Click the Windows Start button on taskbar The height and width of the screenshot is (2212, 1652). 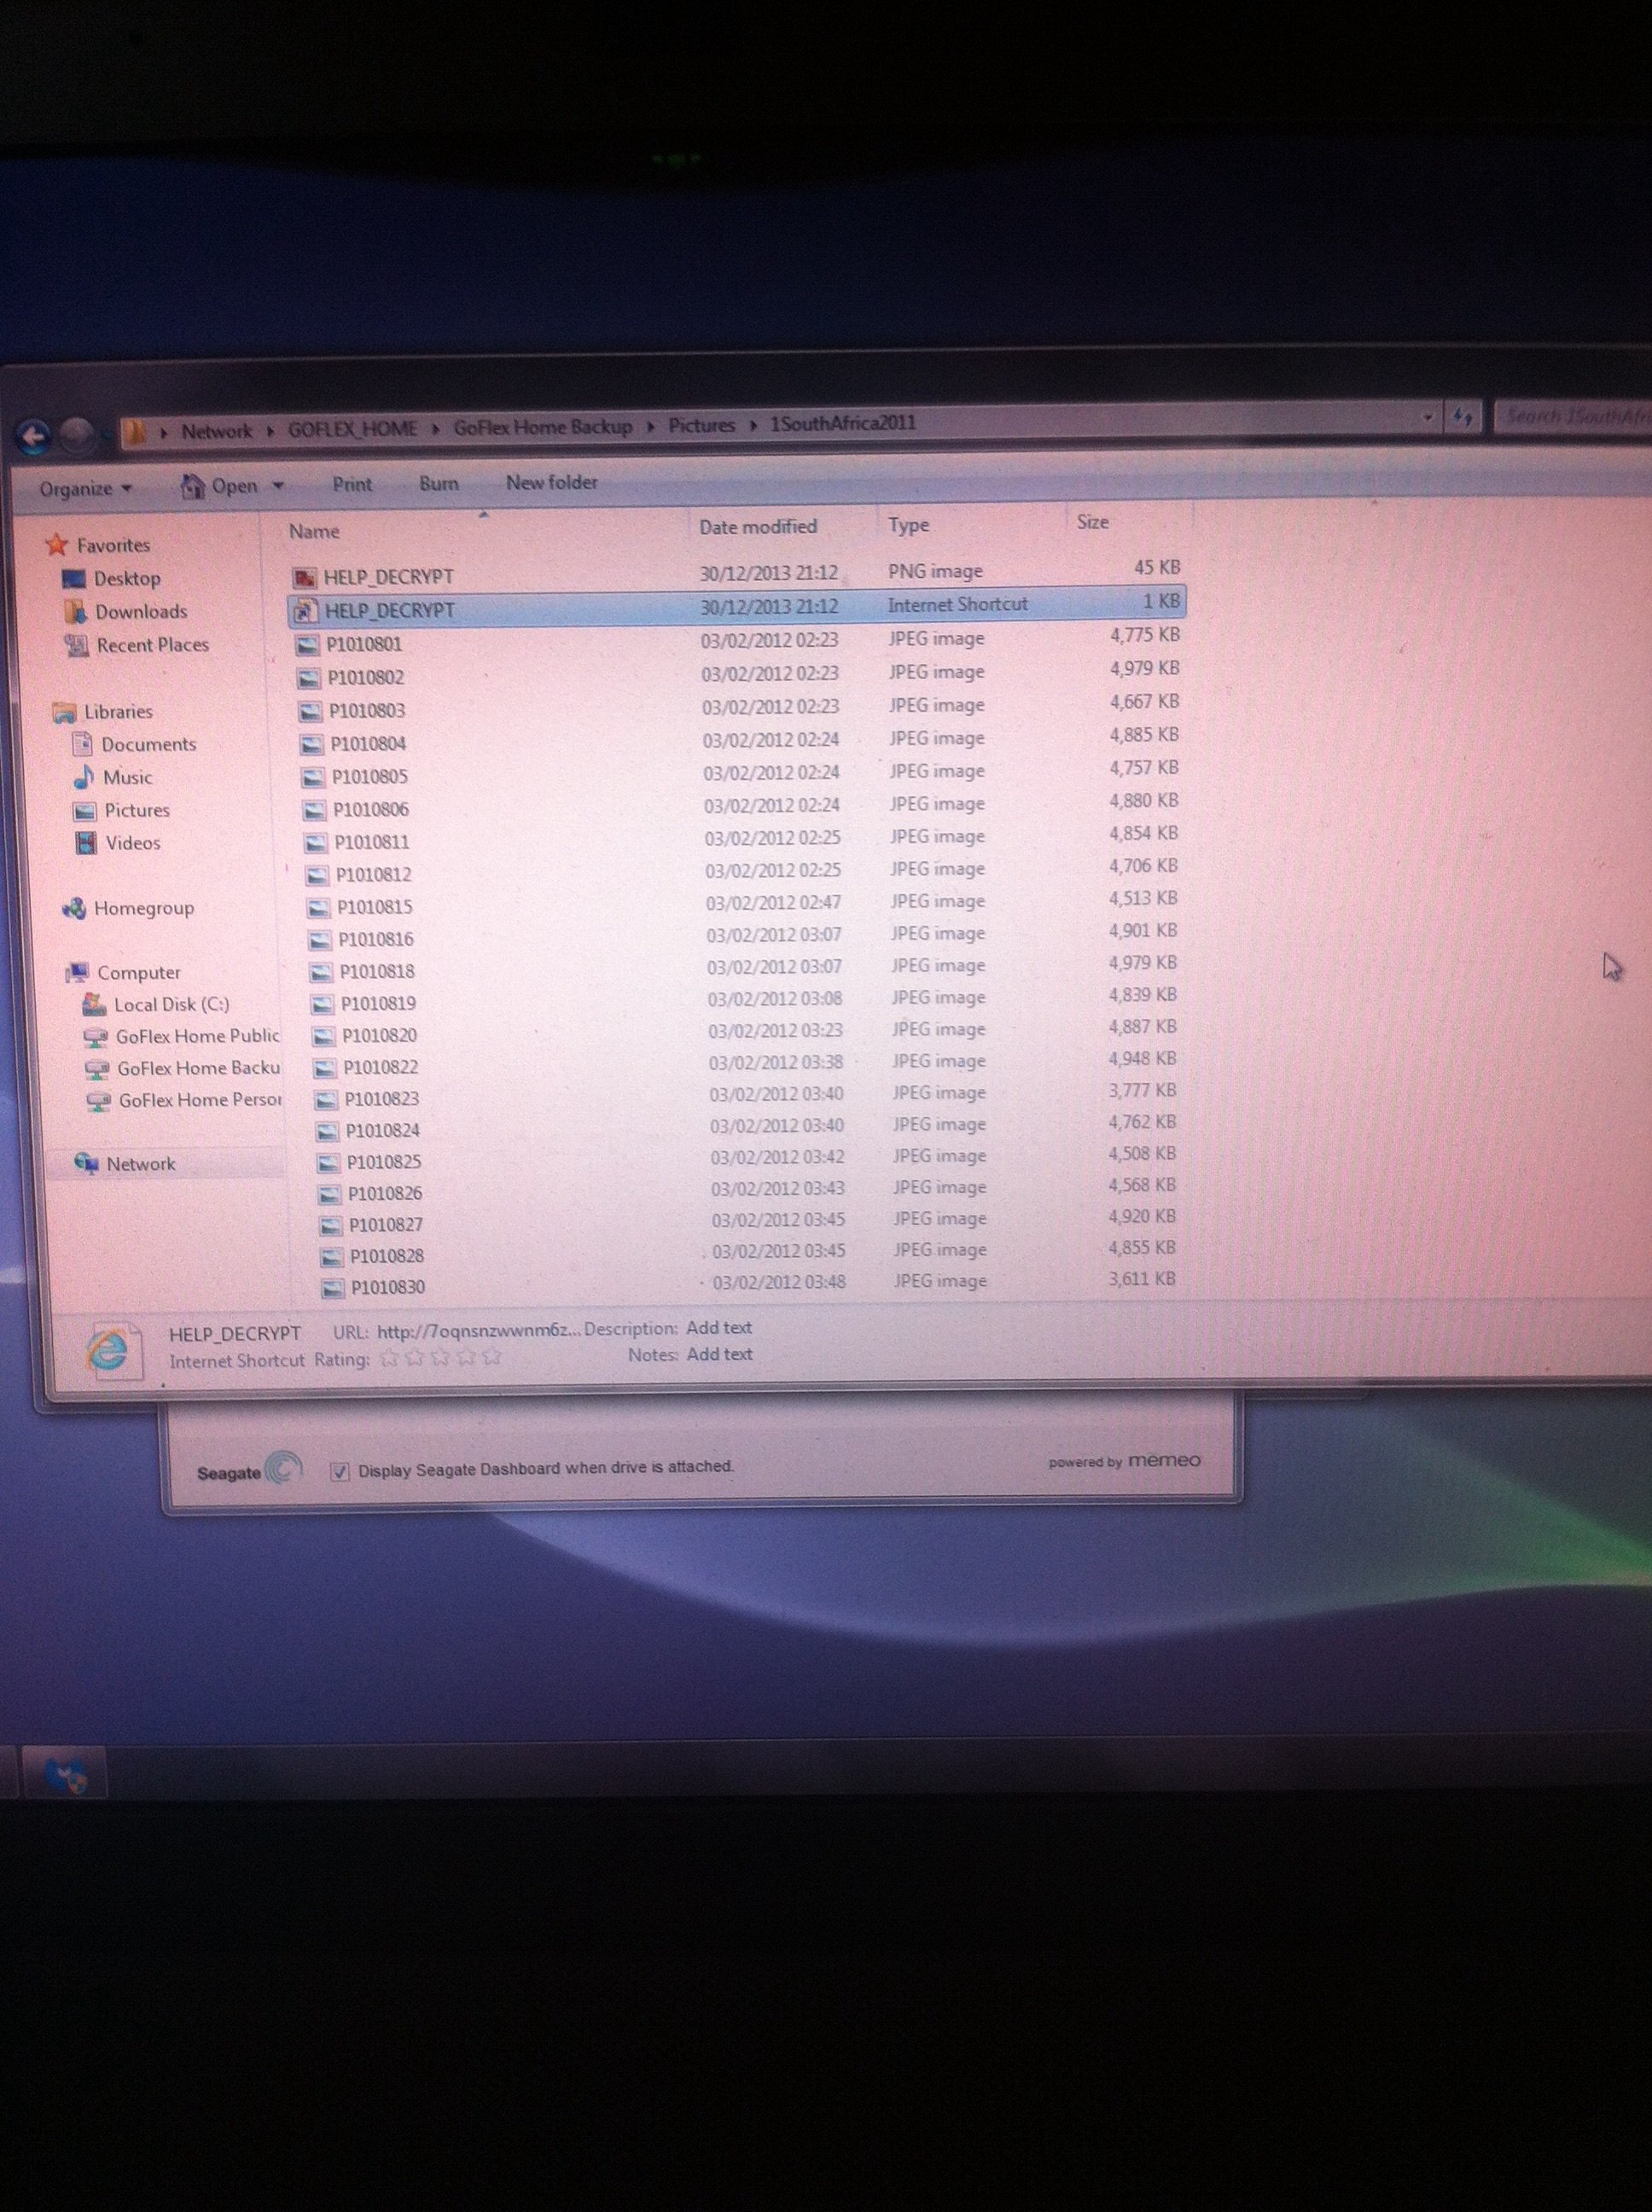tap(65, 1775)
